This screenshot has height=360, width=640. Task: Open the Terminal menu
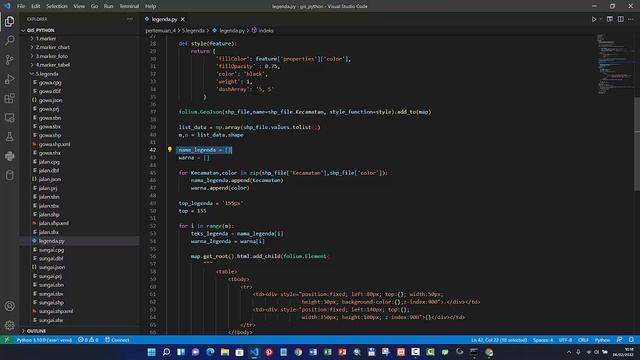pos(129,6)
